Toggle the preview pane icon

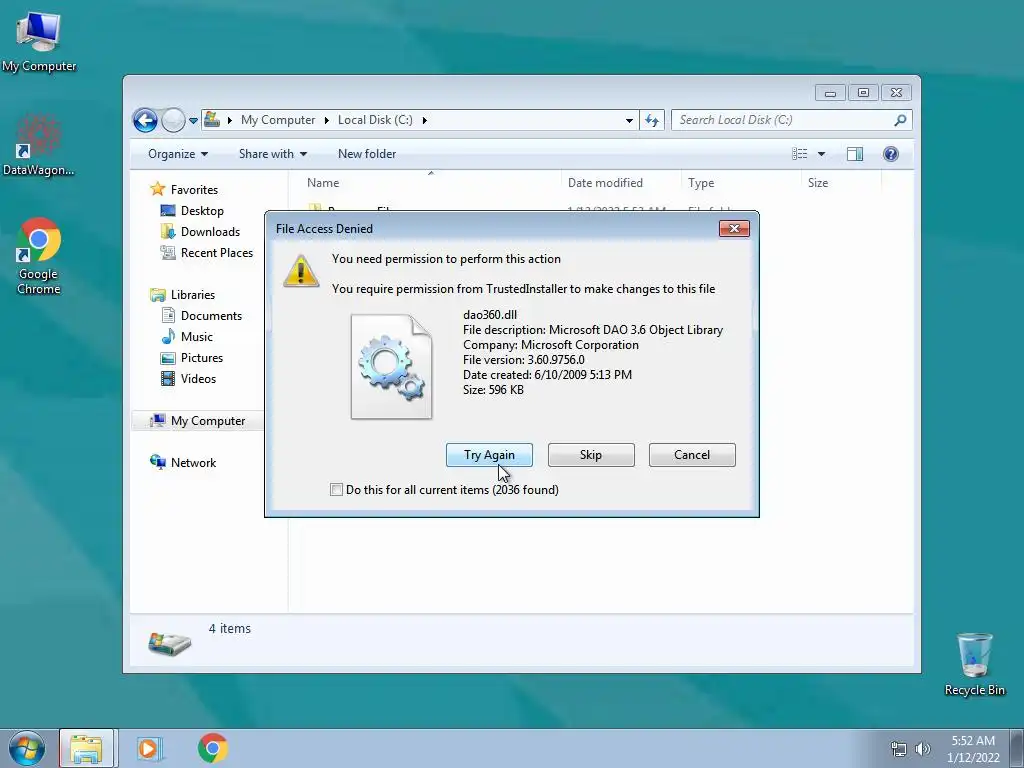coord(855,154)
